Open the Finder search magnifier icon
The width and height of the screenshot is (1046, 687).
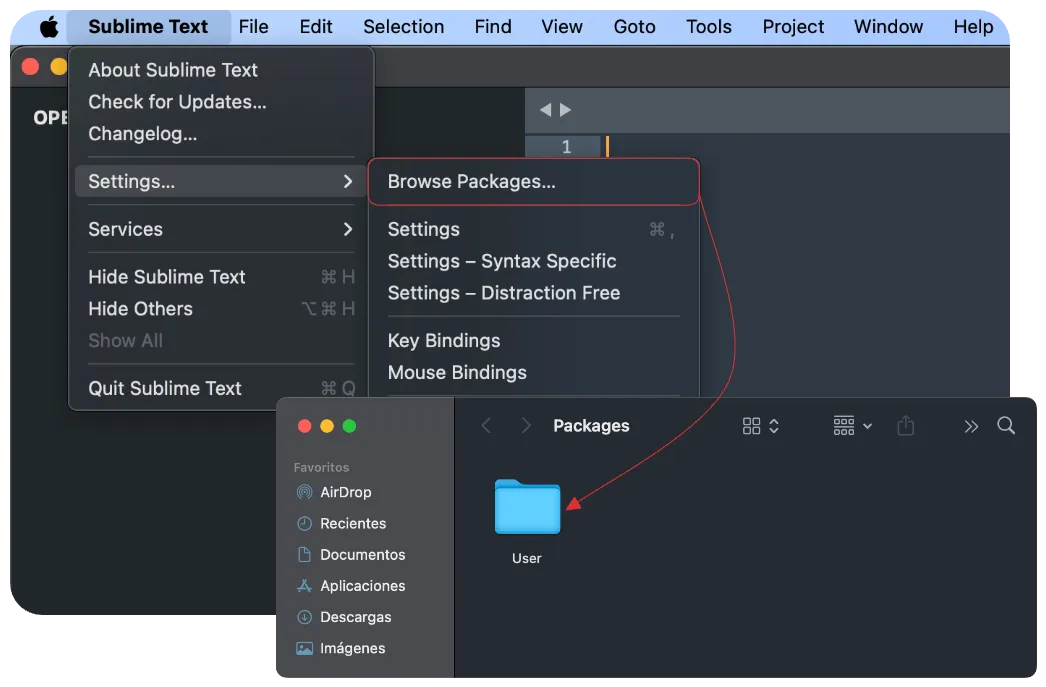(1006, 426)
